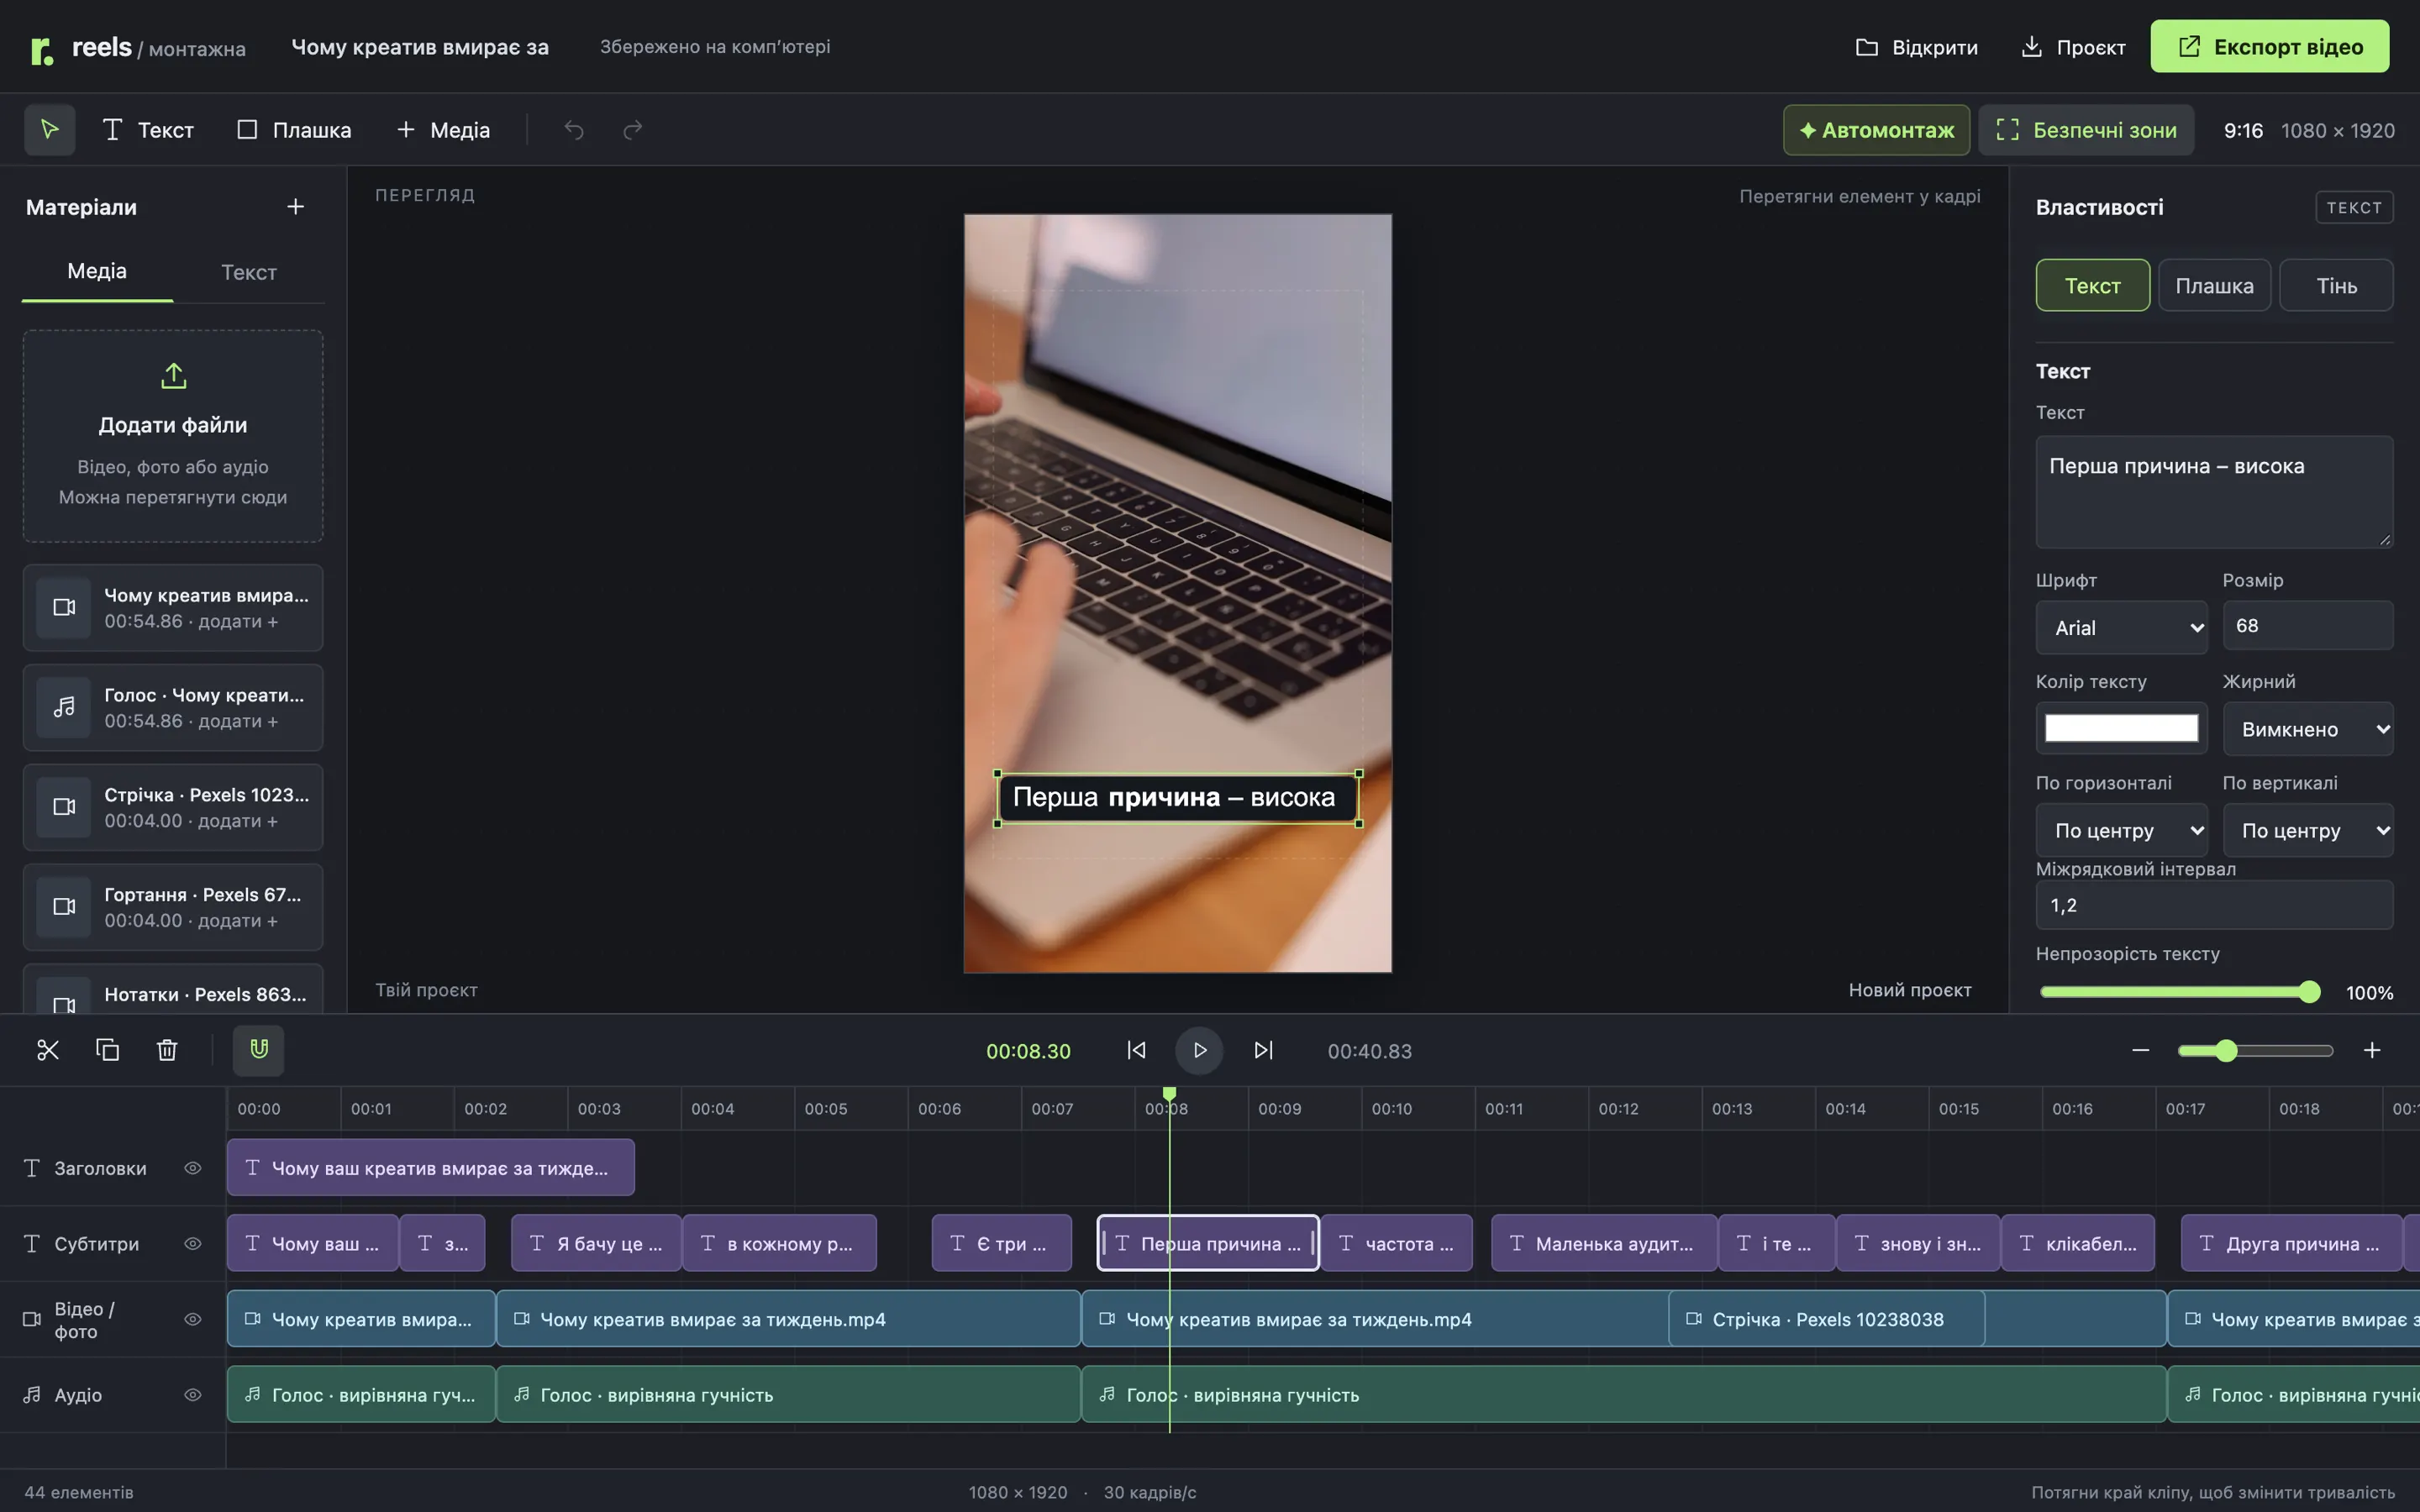Click the timeline zoom slider
This screenshot has height=1512, width=2420.
coord(2255,1051)
